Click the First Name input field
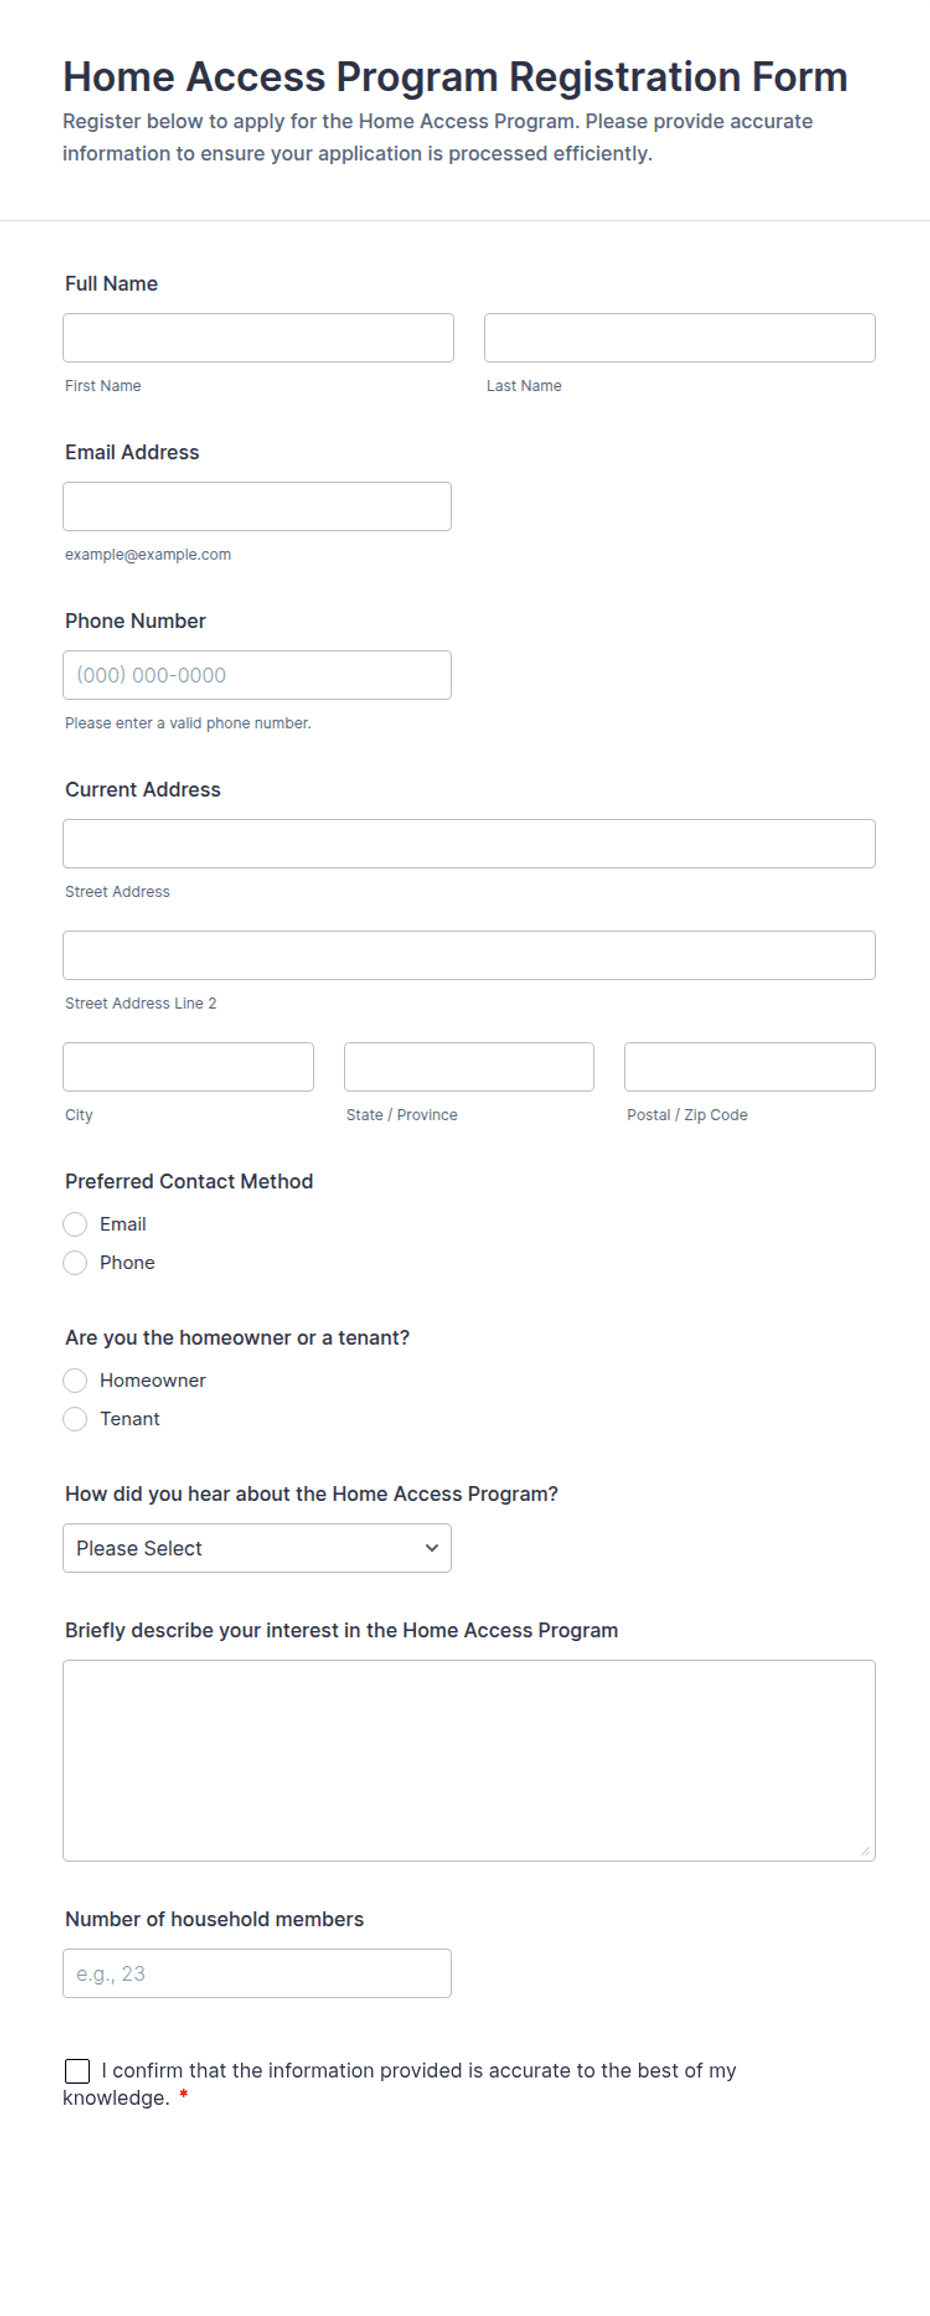Viewport: 930px width, 2316px height. click(x=258, y=338)
